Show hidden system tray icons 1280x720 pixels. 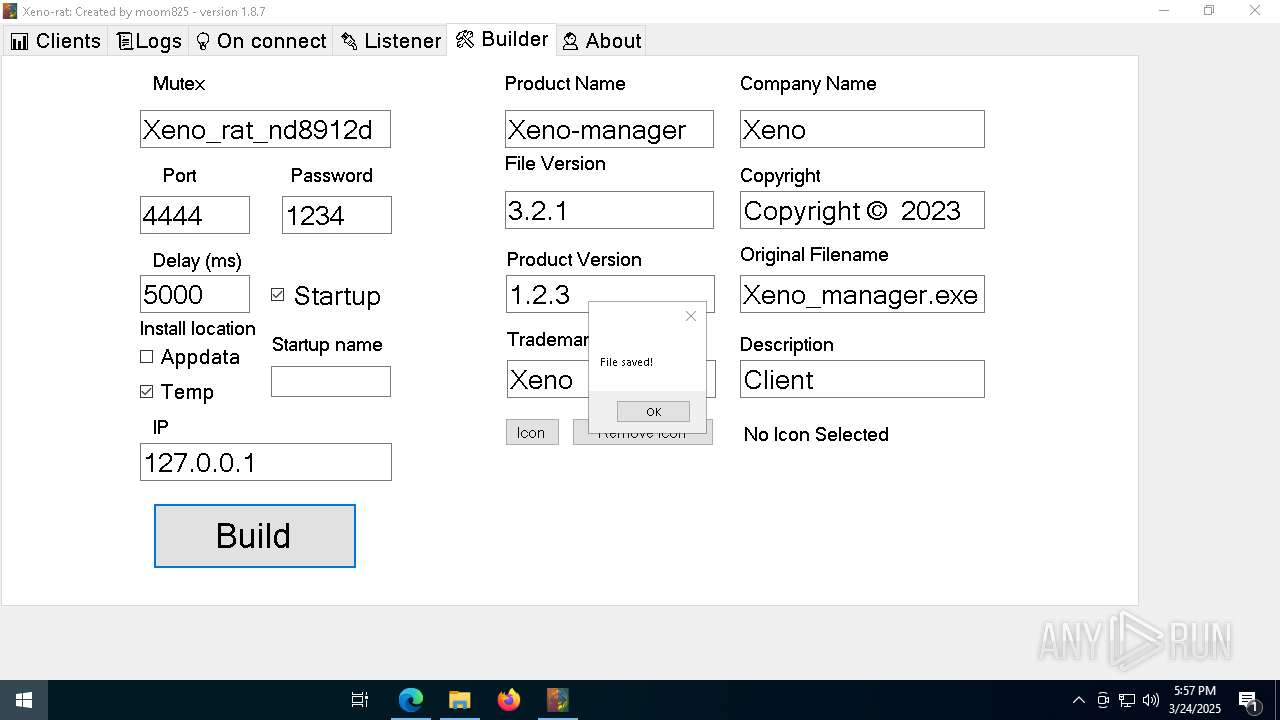[x=1078, y=700]
